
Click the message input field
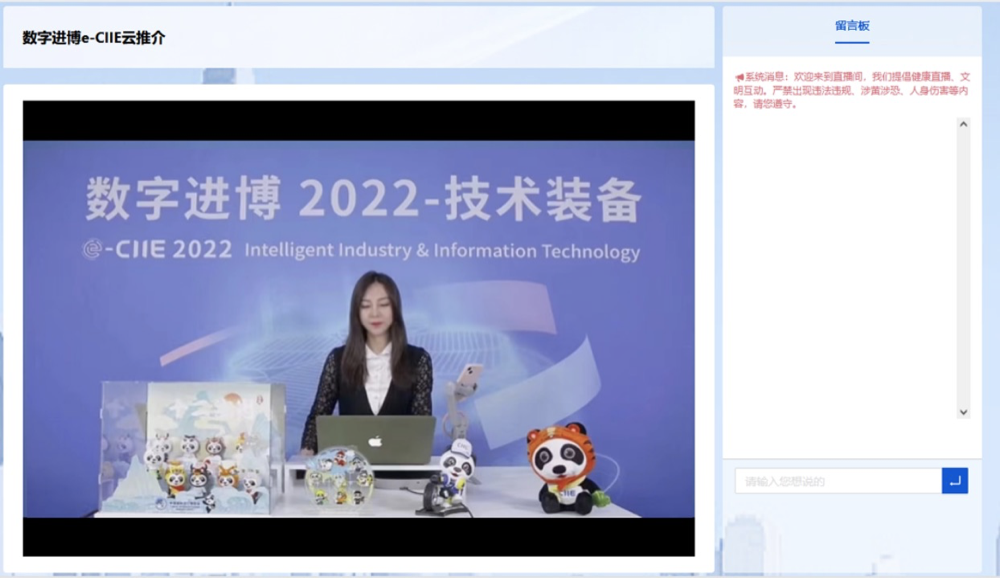(x=838, y=481)
